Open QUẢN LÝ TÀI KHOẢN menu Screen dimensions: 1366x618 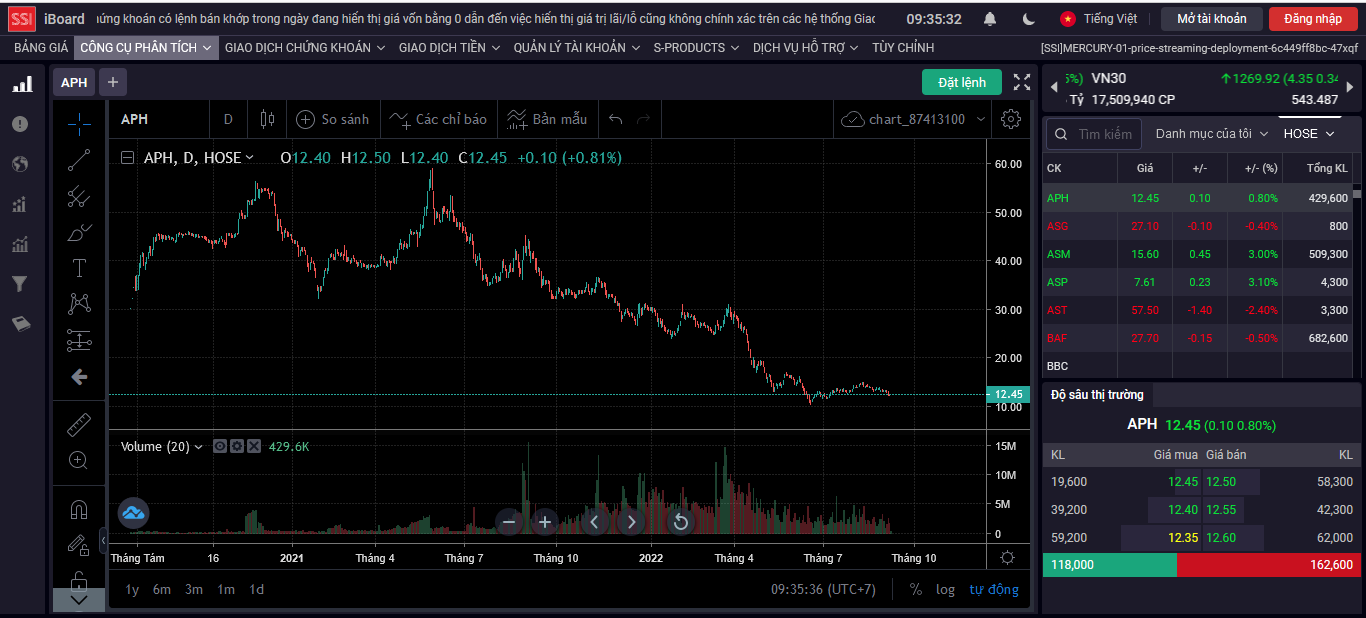pyautogui.click(x=577, y=47)
